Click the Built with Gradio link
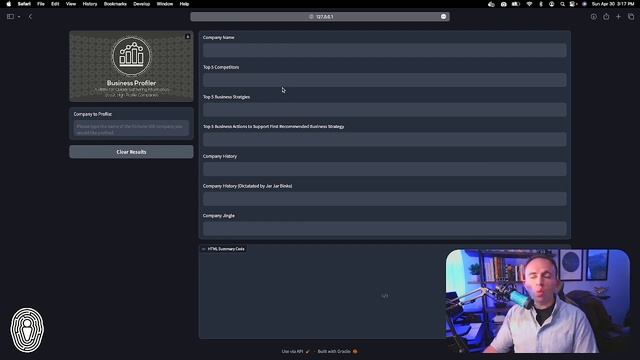Image resolution: width=640 pixels, height=360 pixels. 337,351
